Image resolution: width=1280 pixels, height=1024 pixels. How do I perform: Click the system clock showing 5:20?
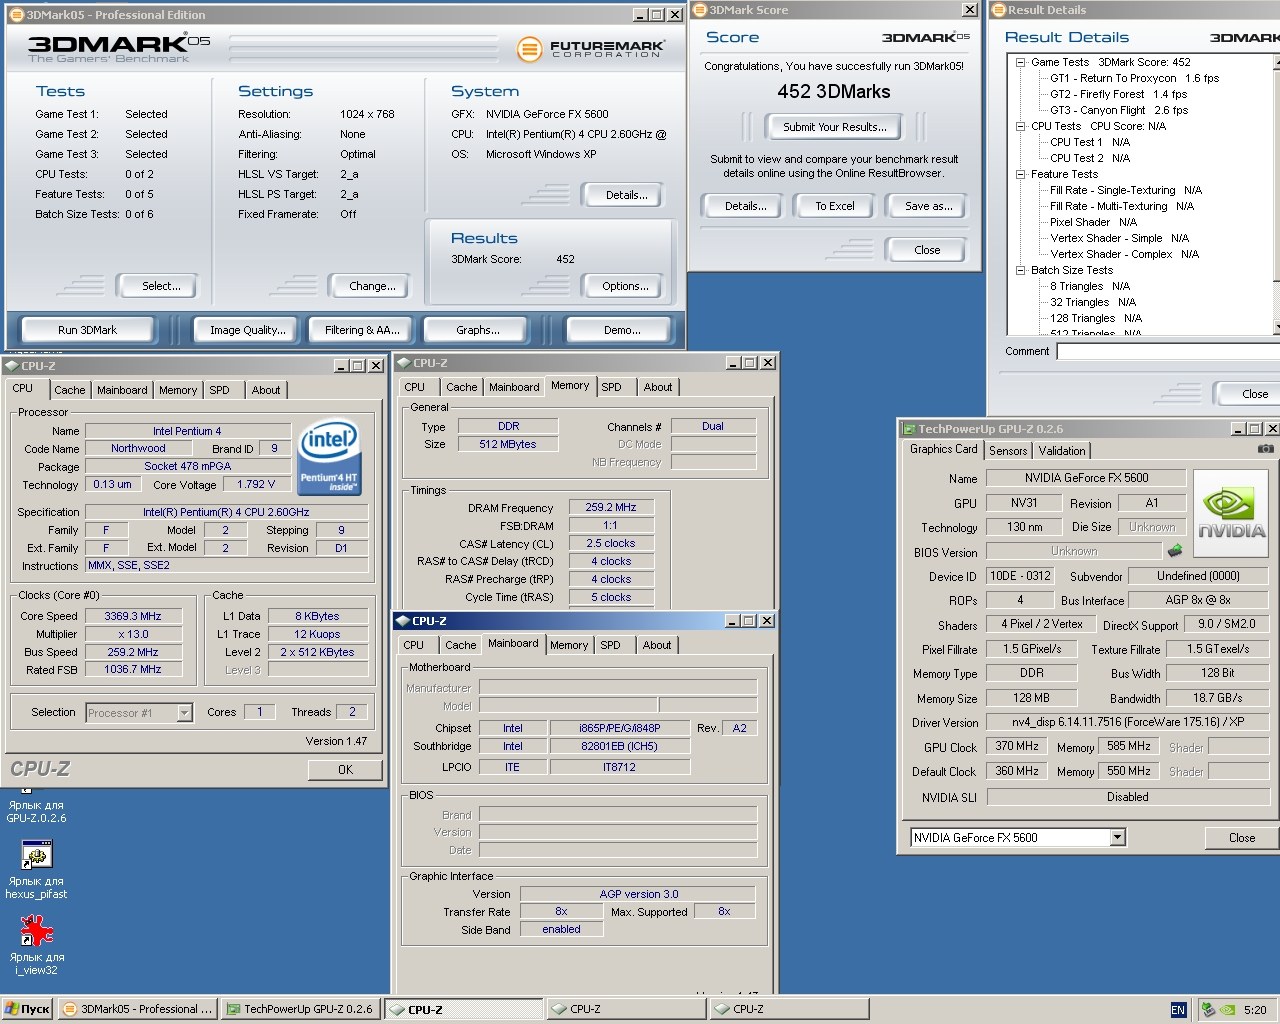tap(1255, 1010)
